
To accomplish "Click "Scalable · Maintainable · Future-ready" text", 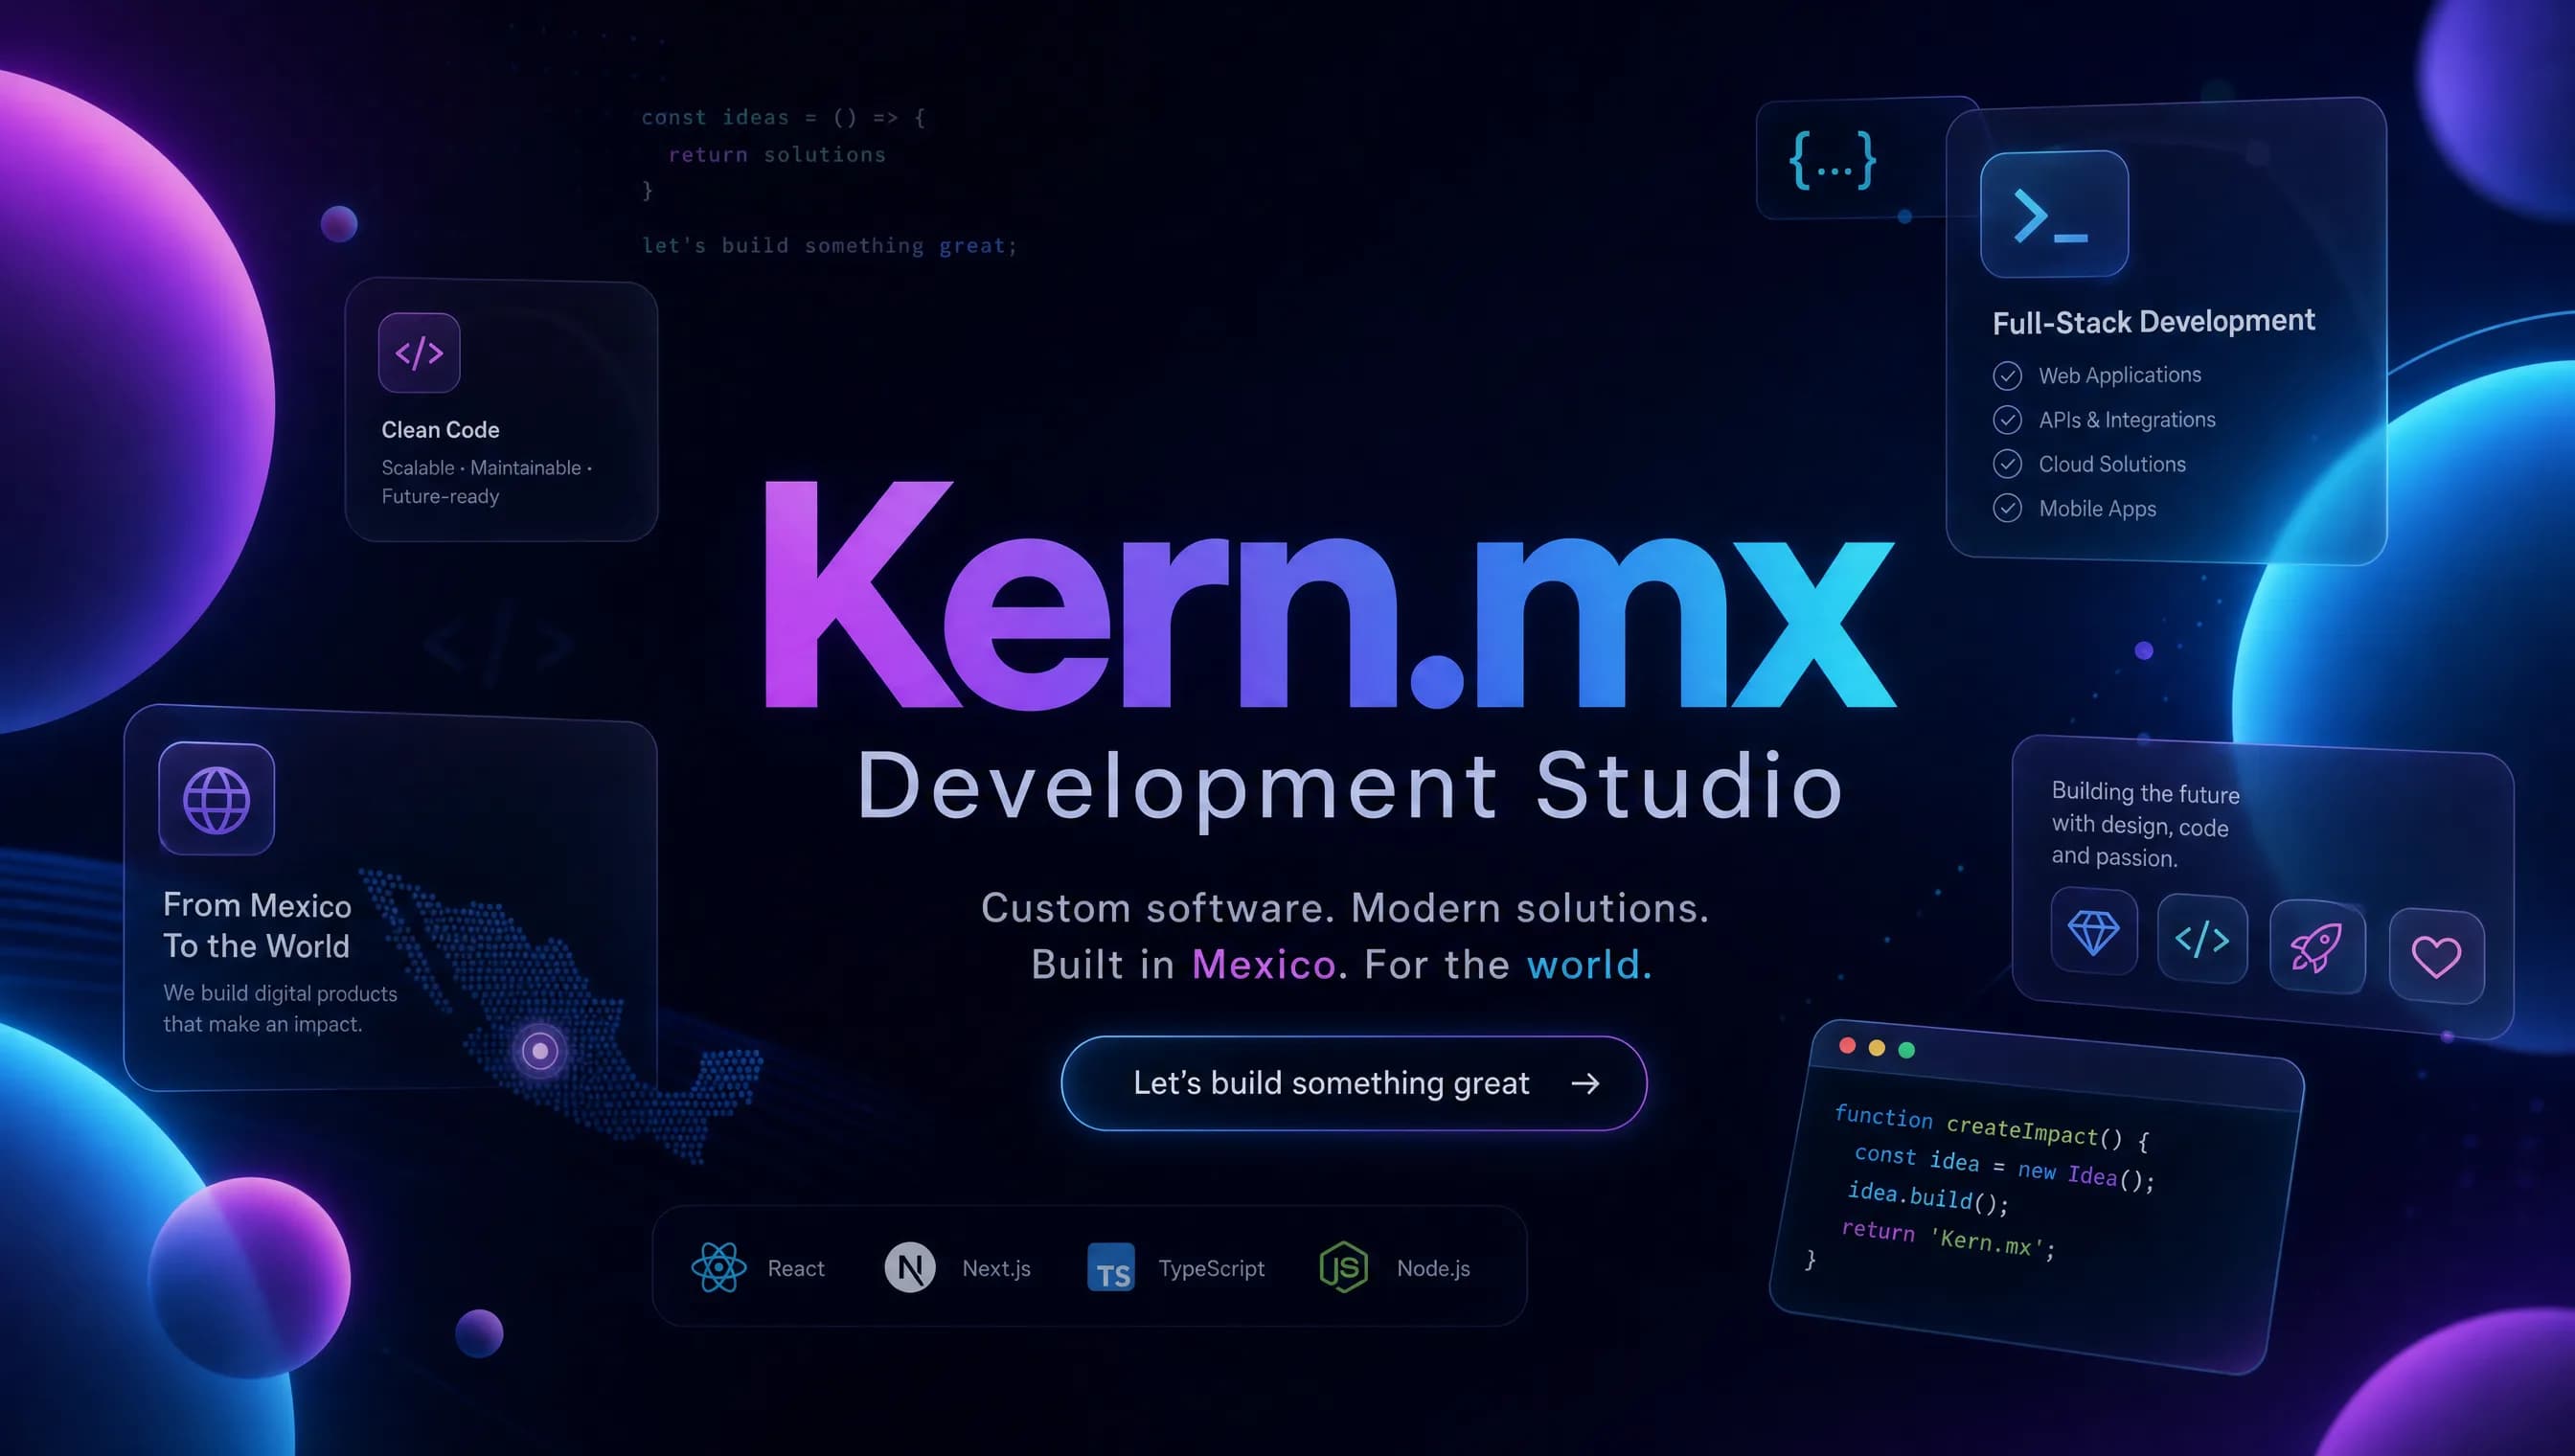I will tap(487, 482).
